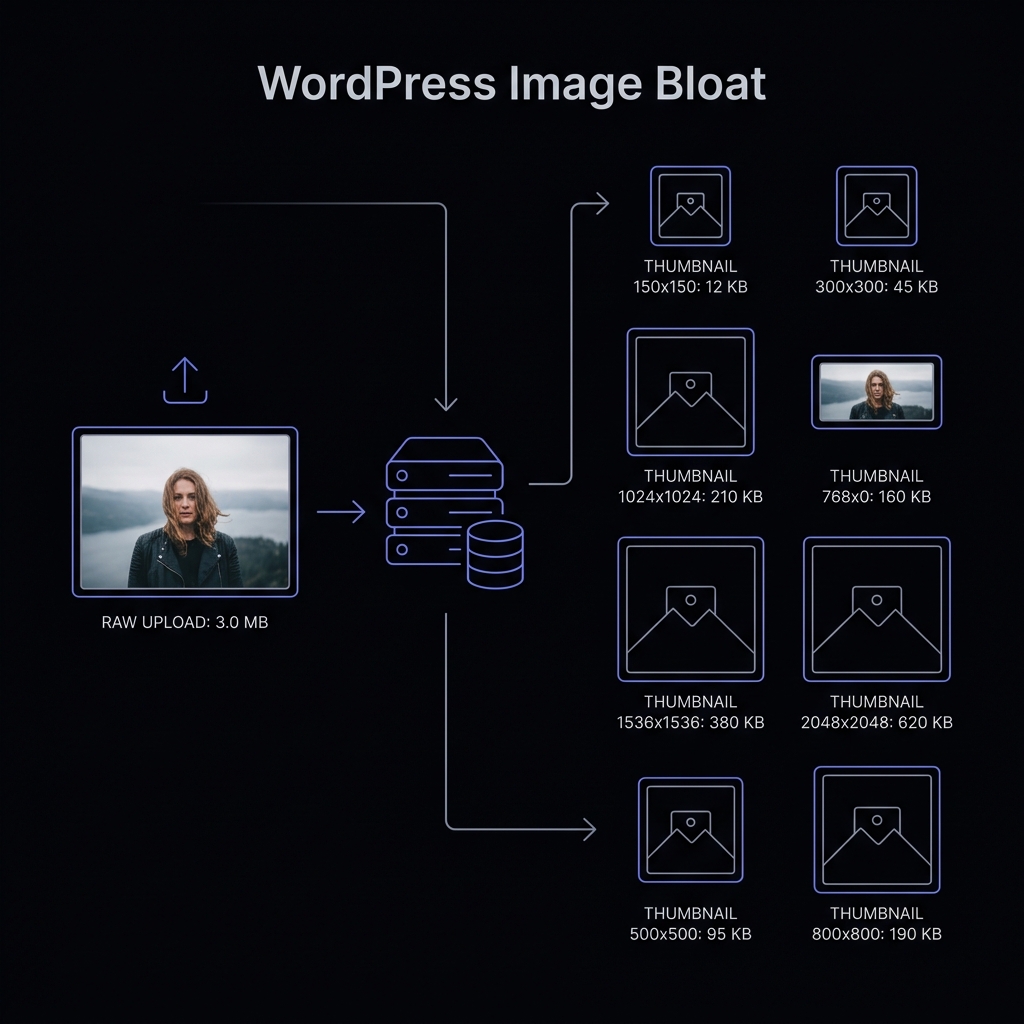Image resolution: width=1024 pixels, height=1024 pixels.
Task: Click the '150x150: 12 KB' label
Action: 690,287
